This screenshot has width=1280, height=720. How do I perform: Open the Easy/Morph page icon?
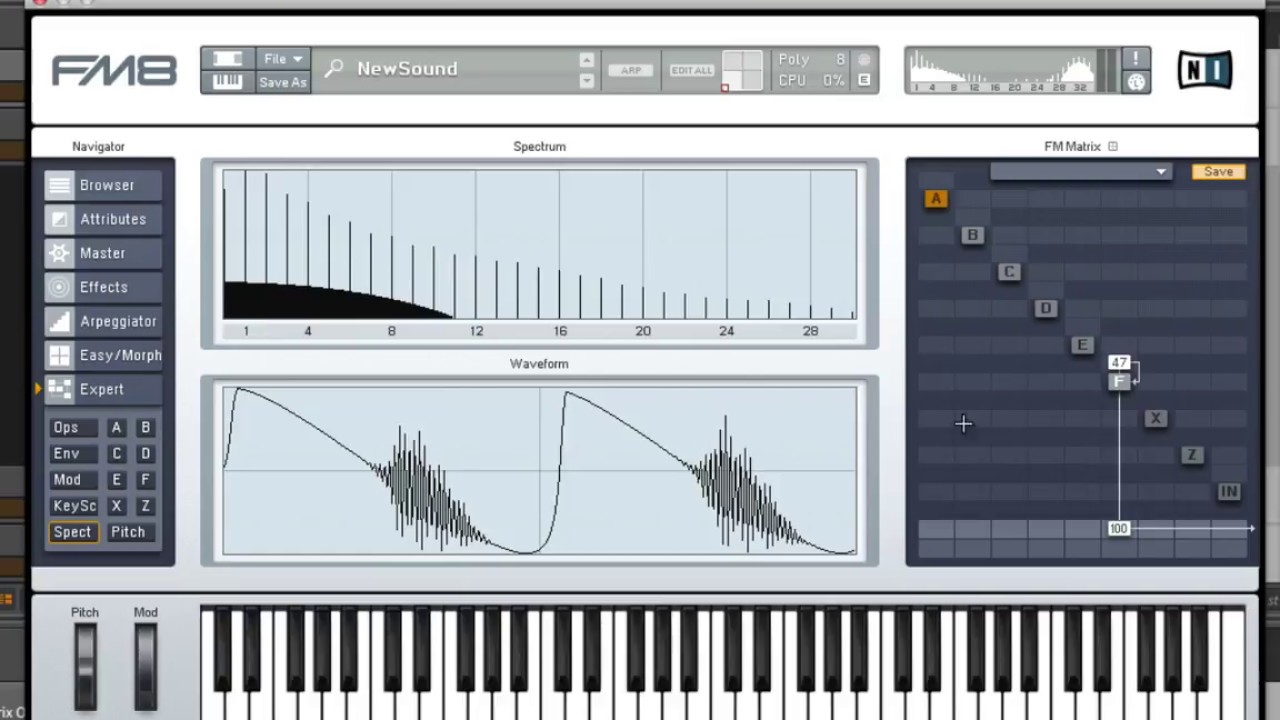click(60, 355)
